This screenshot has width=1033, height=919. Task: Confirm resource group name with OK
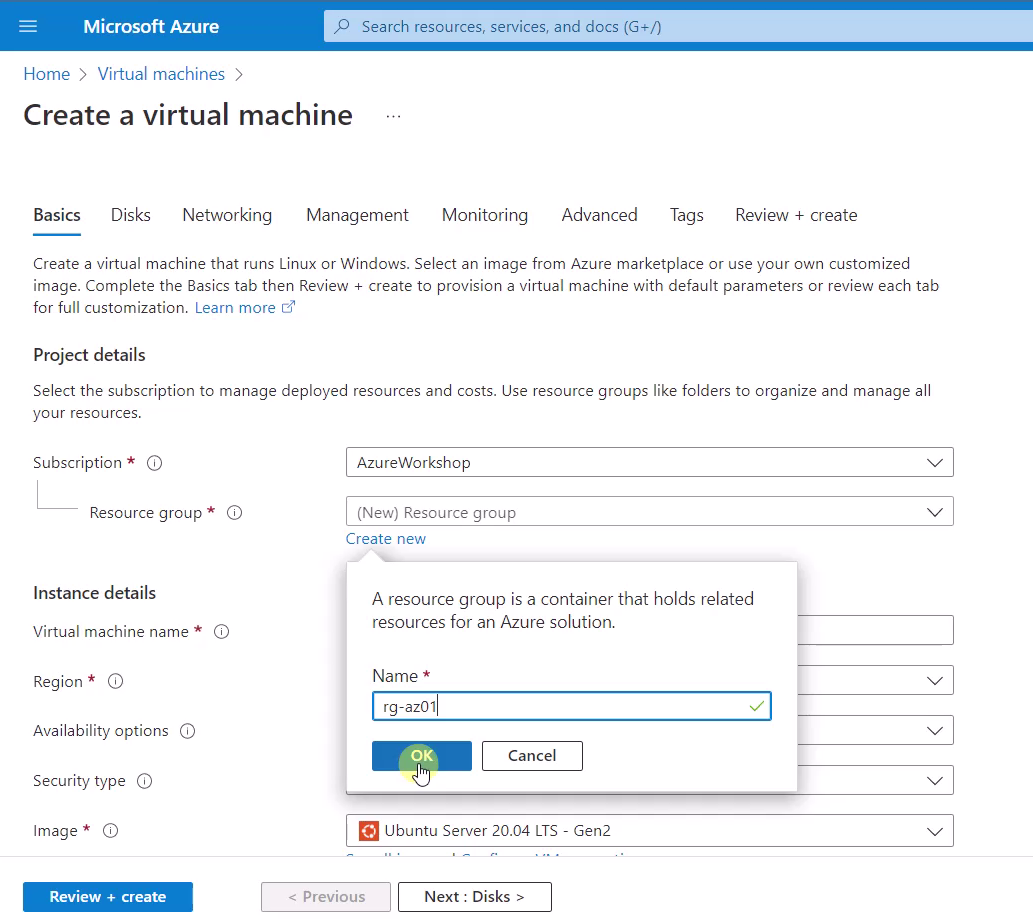(422, 756)
